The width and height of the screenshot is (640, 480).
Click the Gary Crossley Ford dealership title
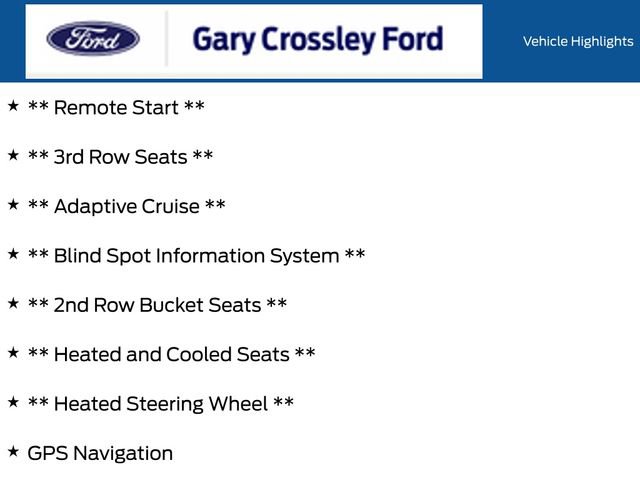pos(318,39)
